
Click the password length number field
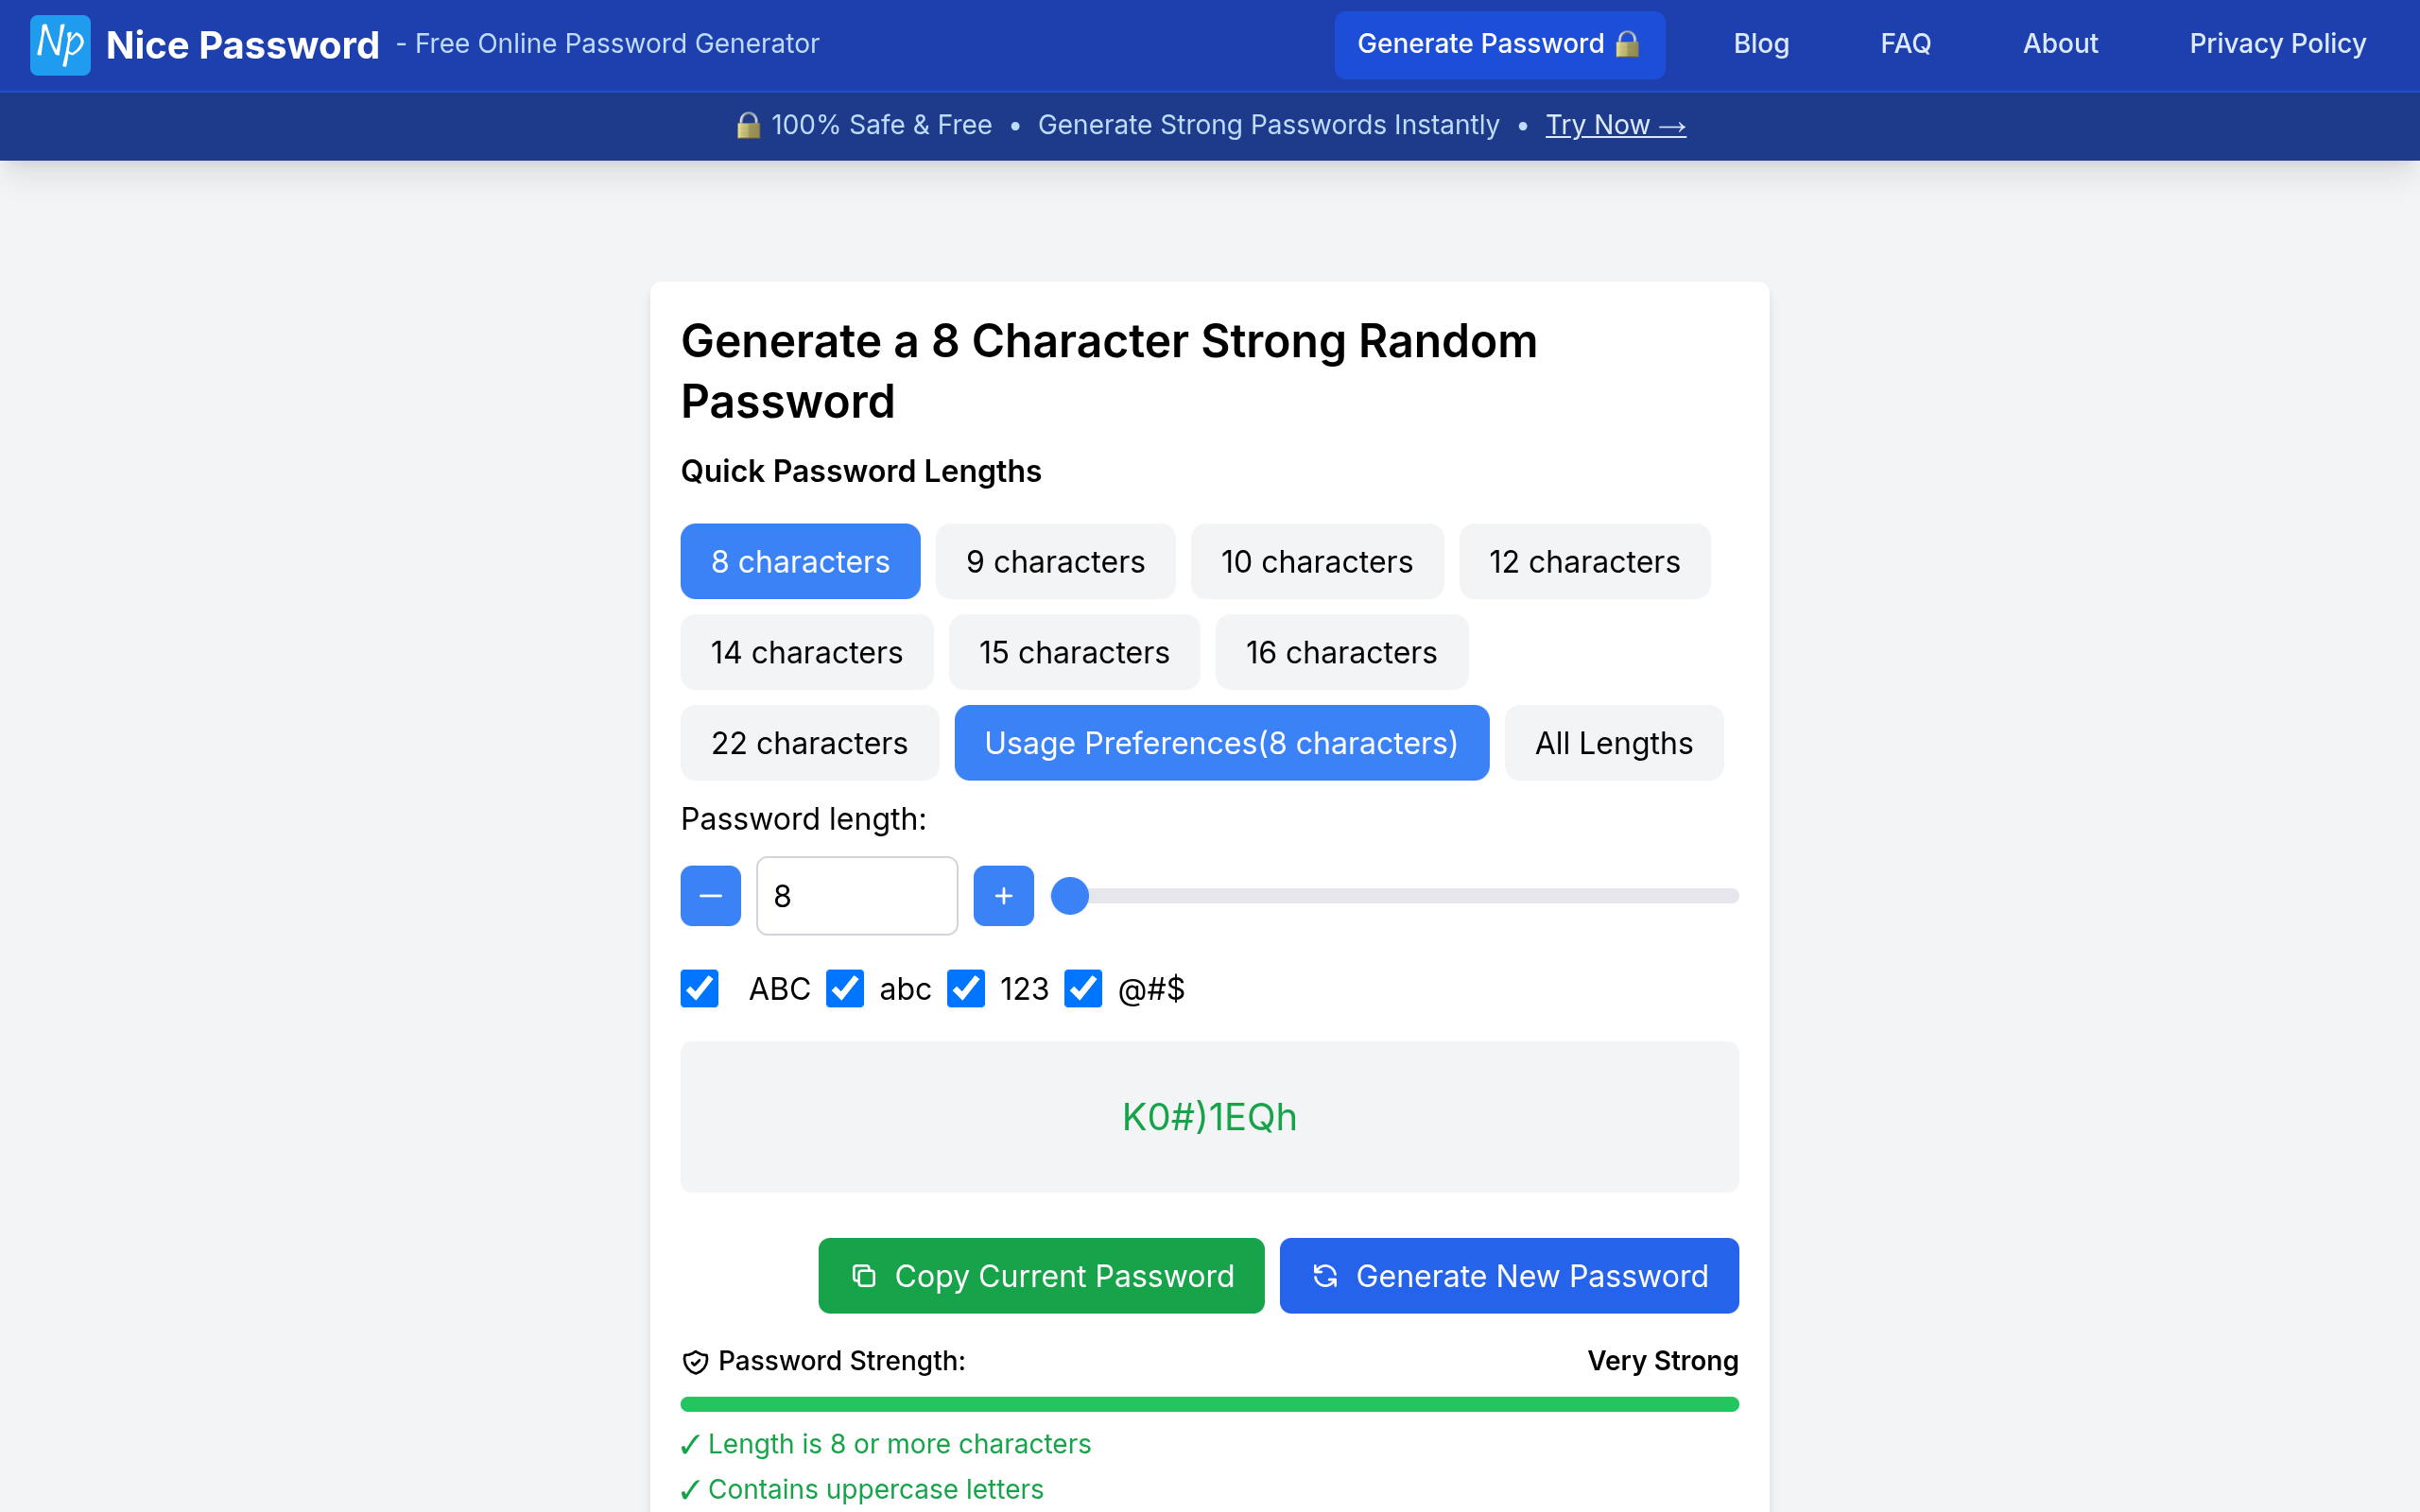[857, 896]
